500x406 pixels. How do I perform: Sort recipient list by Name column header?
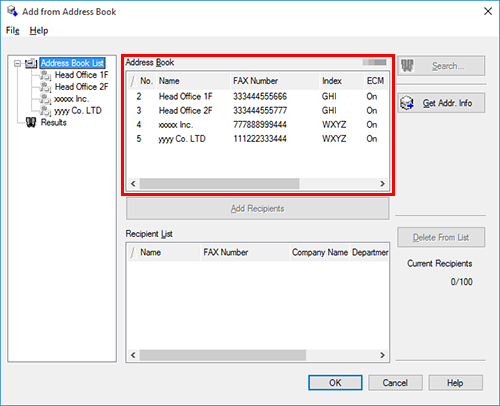click(x=164, y=252)
